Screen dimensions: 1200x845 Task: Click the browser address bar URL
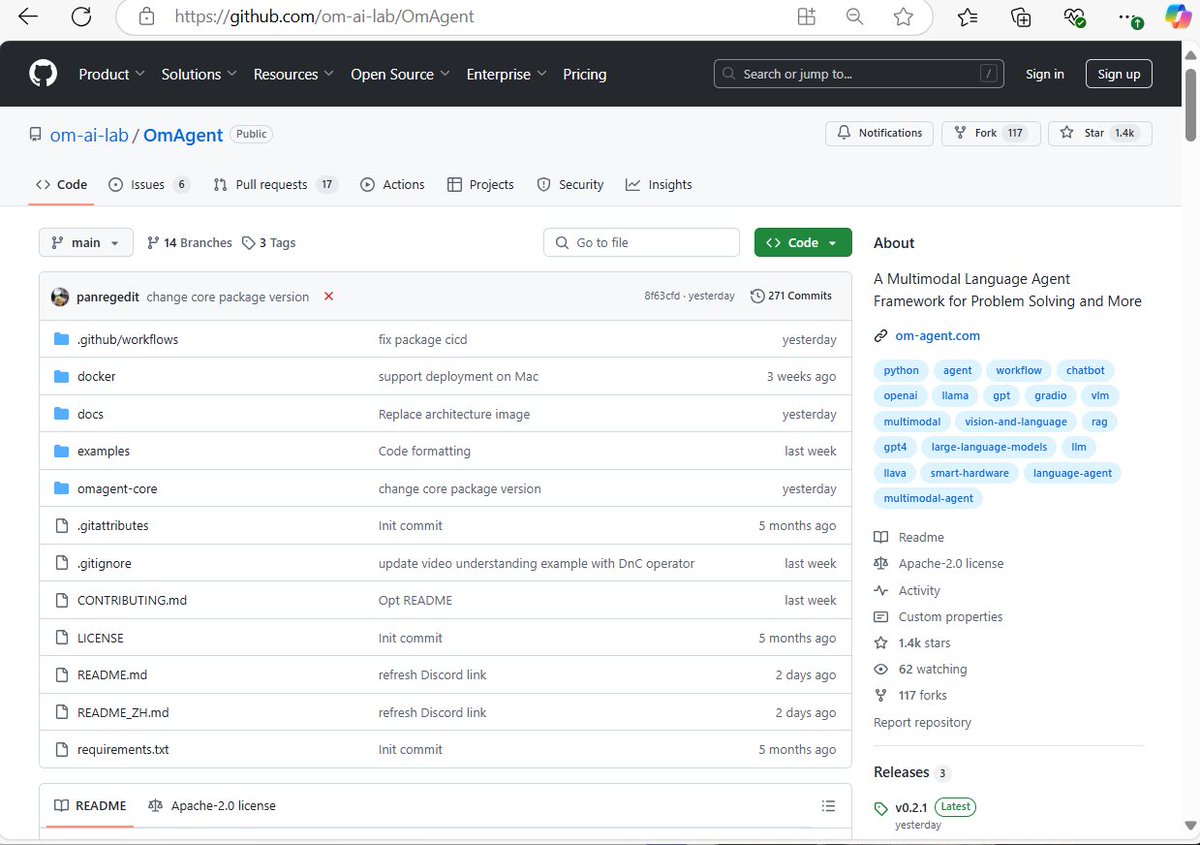(325, 17)
